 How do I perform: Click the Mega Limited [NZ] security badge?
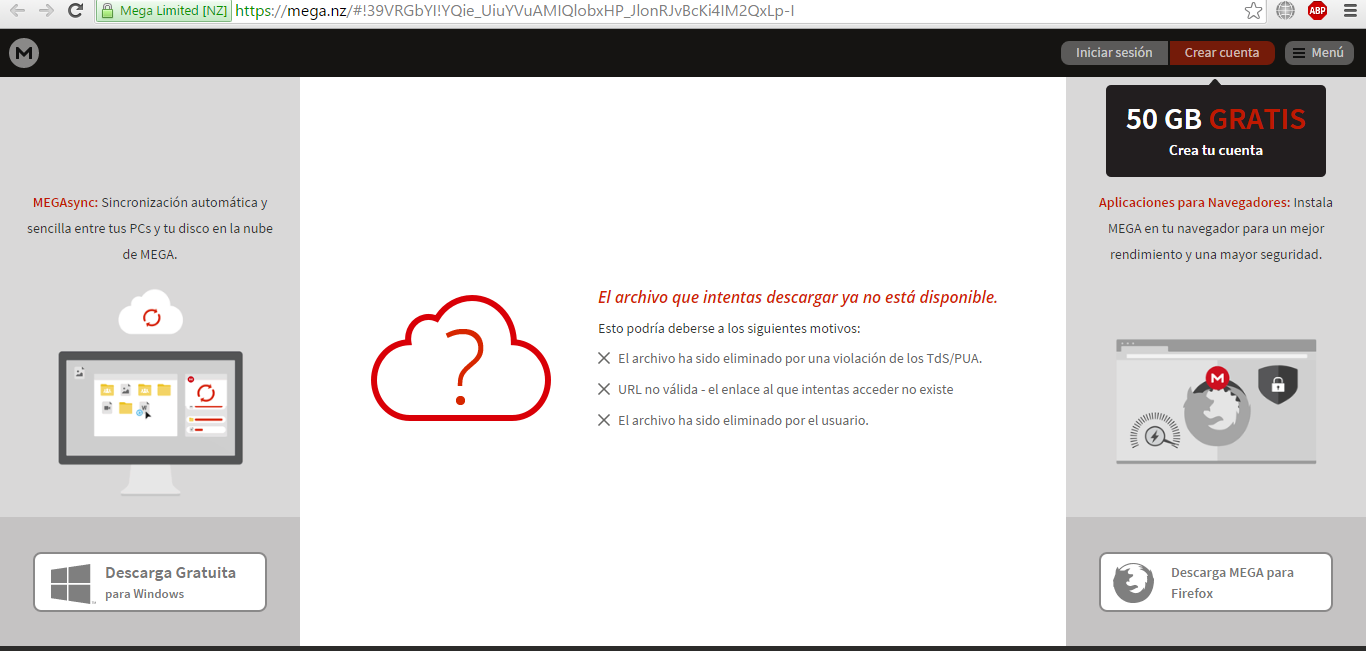point(164,11)
